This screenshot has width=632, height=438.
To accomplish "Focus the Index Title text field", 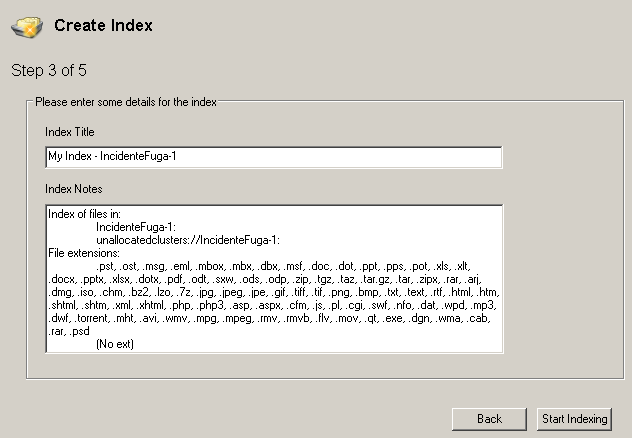I will point(273,157).
